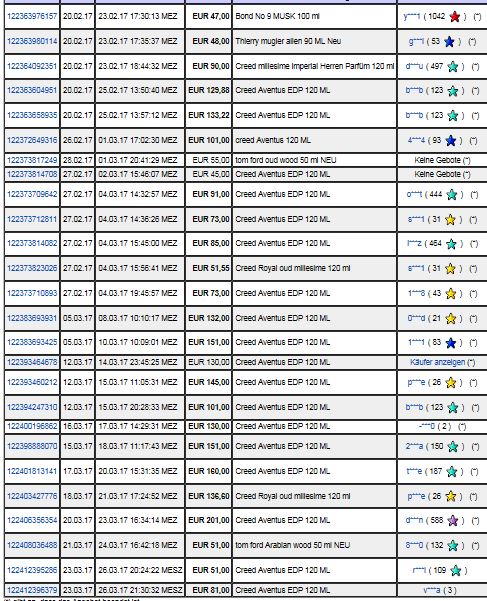Open buyer profile g***l
The width and height of the screenshot is (487, 601).
point(416,41)
